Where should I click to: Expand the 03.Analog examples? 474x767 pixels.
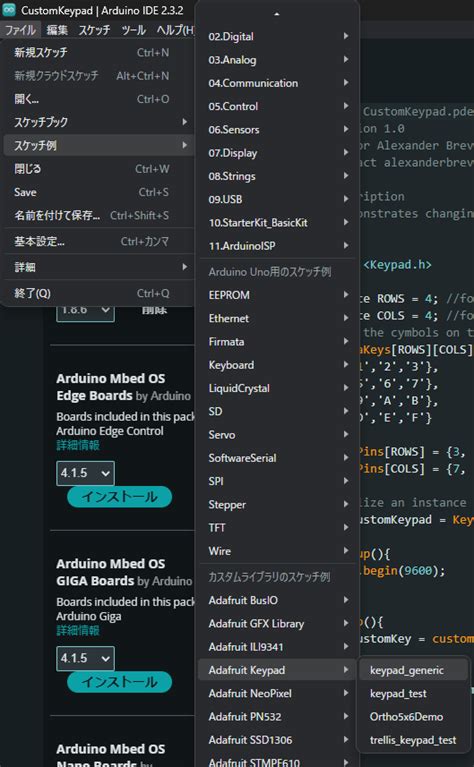(278, 60)
